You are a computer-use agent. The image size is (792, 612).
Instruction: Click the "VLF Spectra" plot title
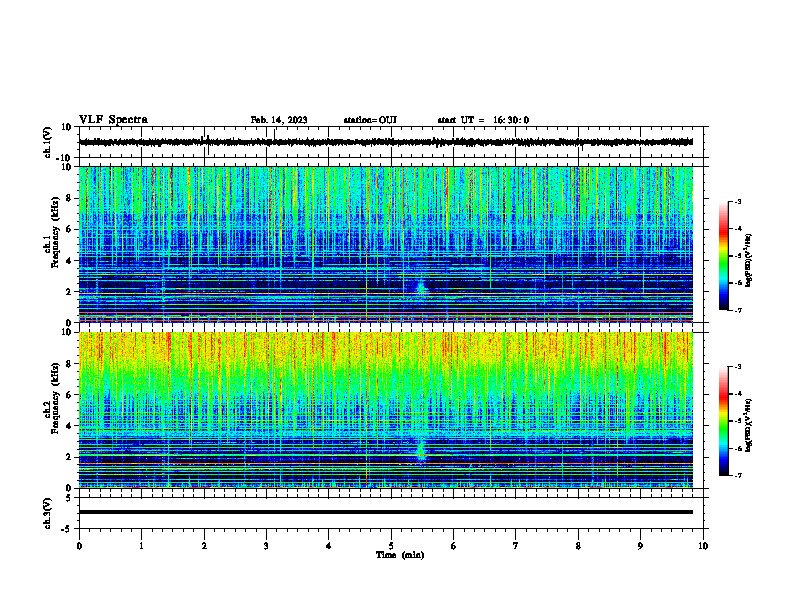click(113, 120)
